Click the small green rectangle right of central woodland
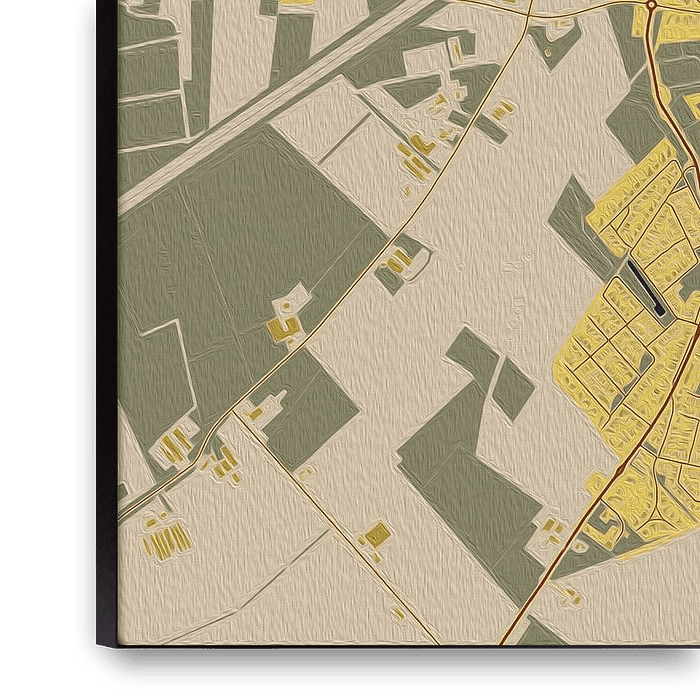The width and height of the screenshot is (700, 700). (514, 390)
